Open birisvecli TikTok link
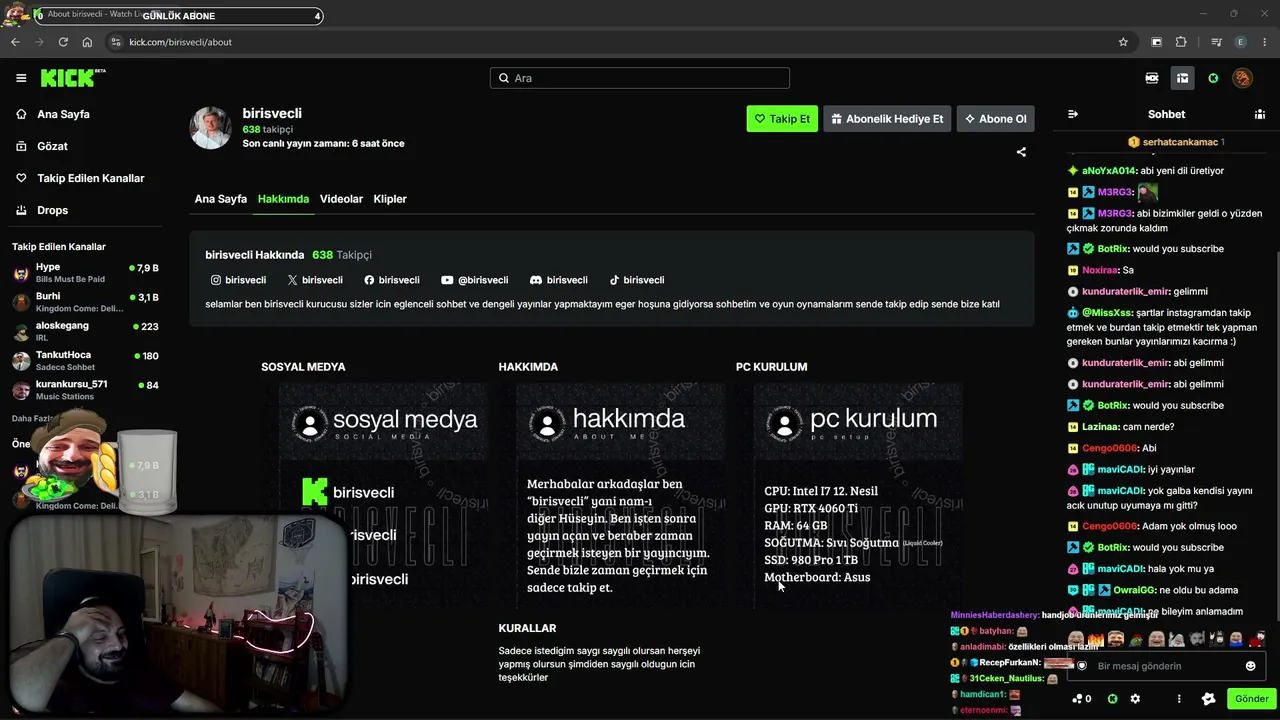 point(637,280)
